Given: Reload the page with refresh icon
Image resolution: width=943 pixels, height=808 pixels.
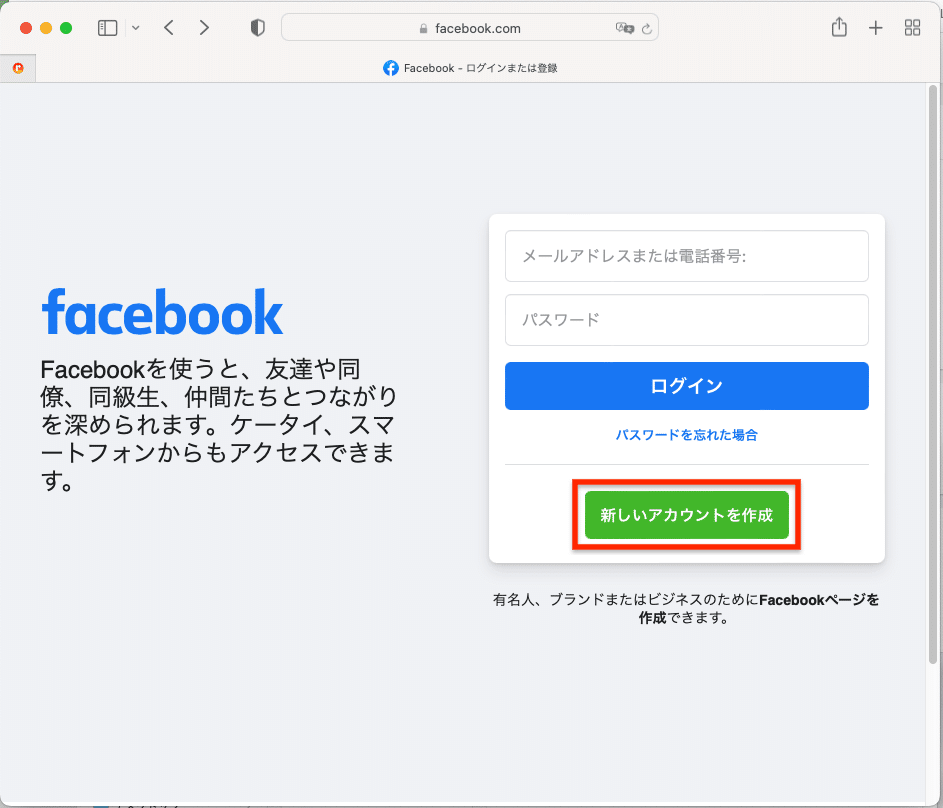Looking at the screenshot, I should pos(647,28).
